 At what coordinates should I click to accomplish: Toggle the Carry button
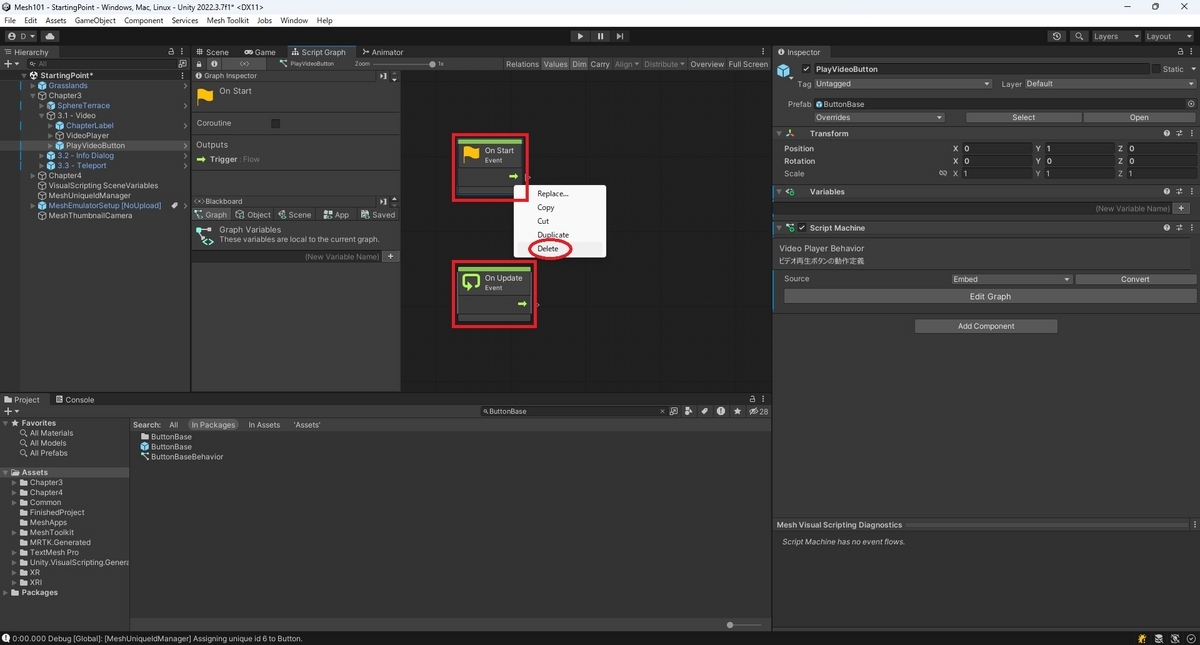pos(600,64)
